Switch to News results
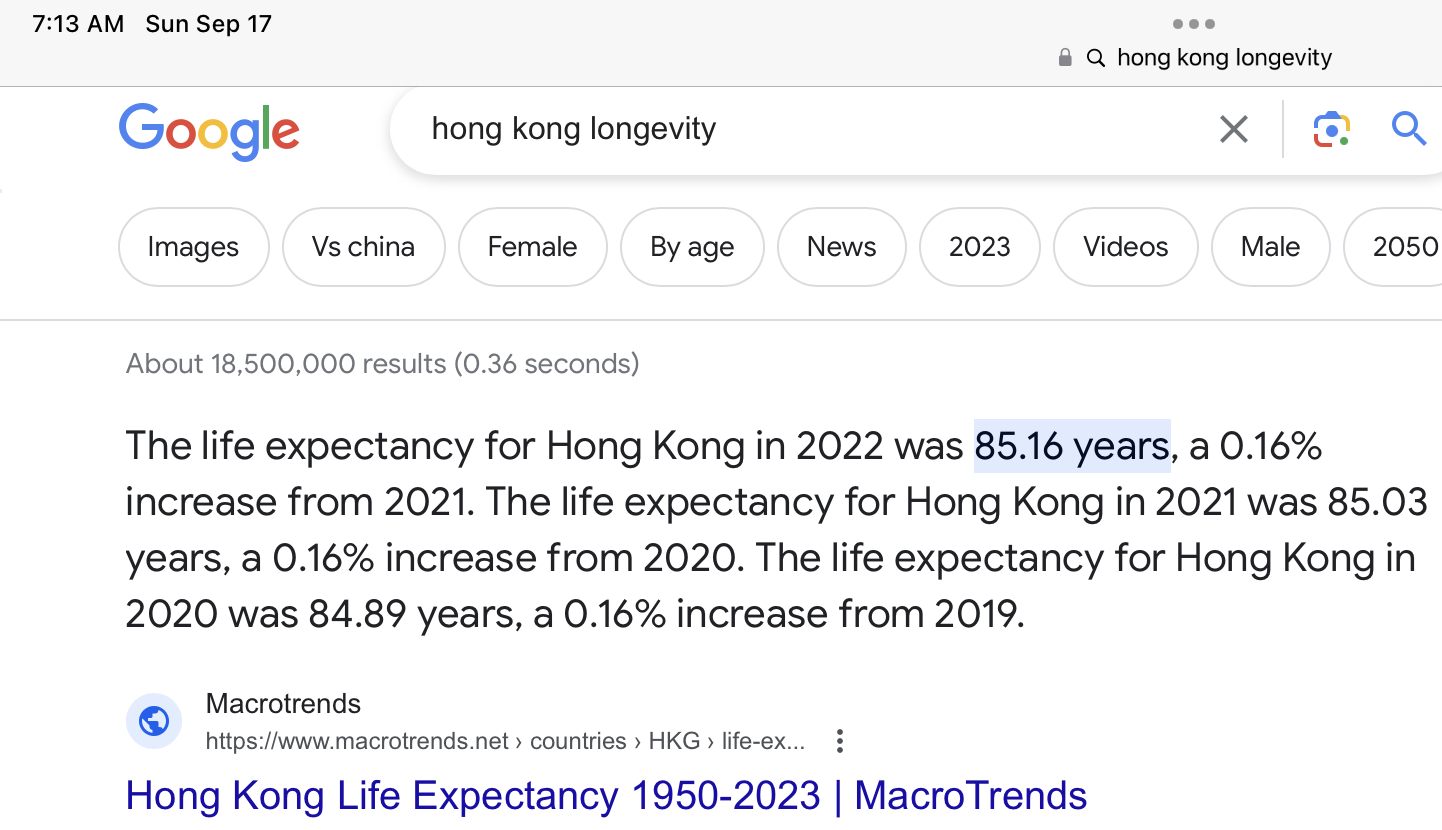 pyautogui.click(x=841, y=247)
